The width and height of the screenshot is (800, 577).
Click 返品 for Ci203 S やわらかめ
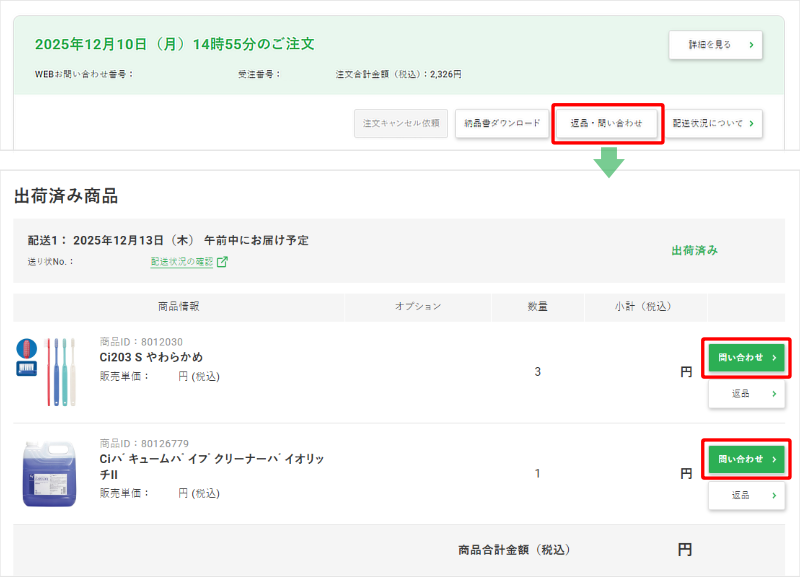[746, 394]
